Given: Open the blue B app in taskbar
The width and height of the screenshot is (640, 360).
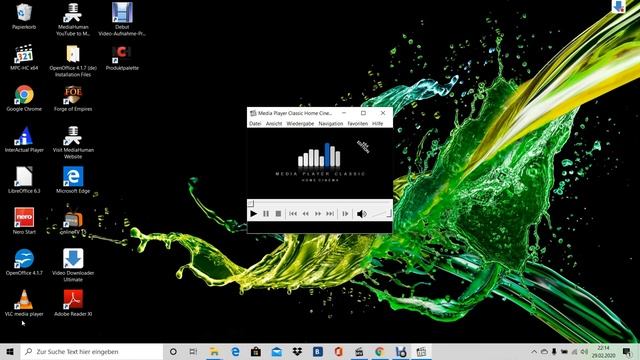Looking at the screenshot, I should click(318, 351).
